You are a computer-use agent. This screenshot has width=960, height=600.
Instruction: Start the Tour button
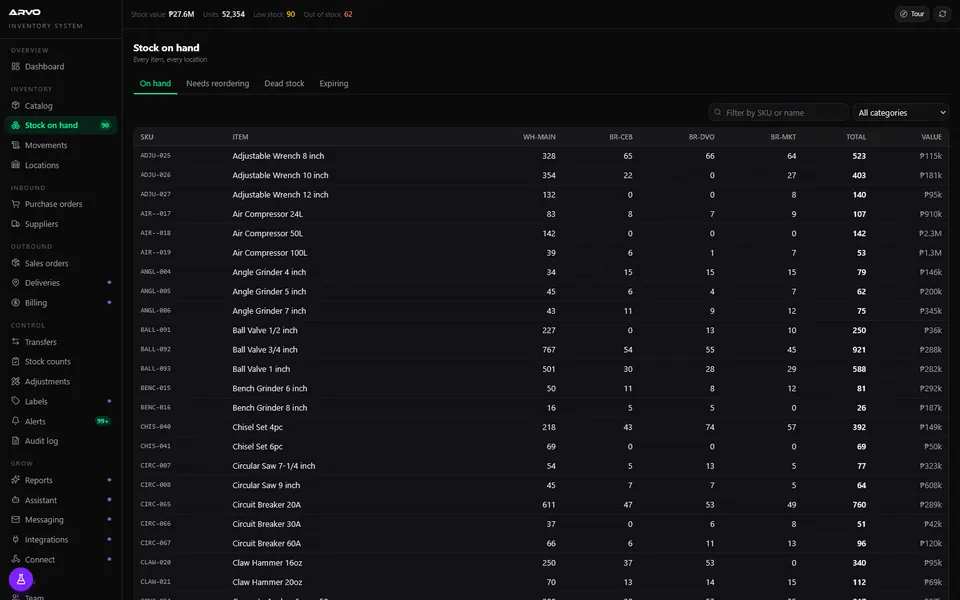[912, 13]
